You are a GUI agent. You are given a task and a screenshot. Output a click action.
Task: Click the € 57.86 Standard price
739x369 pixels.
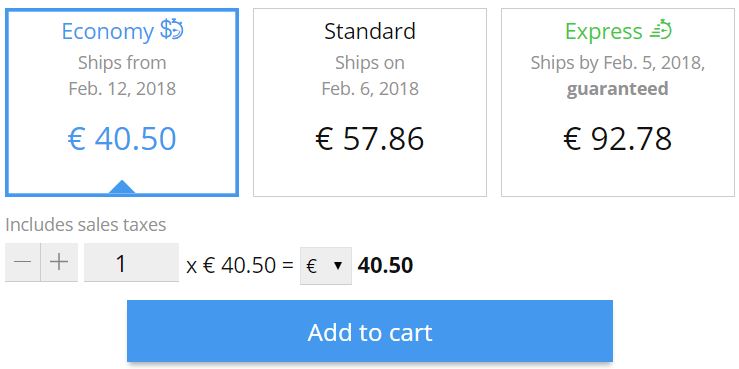click(370, 139)
